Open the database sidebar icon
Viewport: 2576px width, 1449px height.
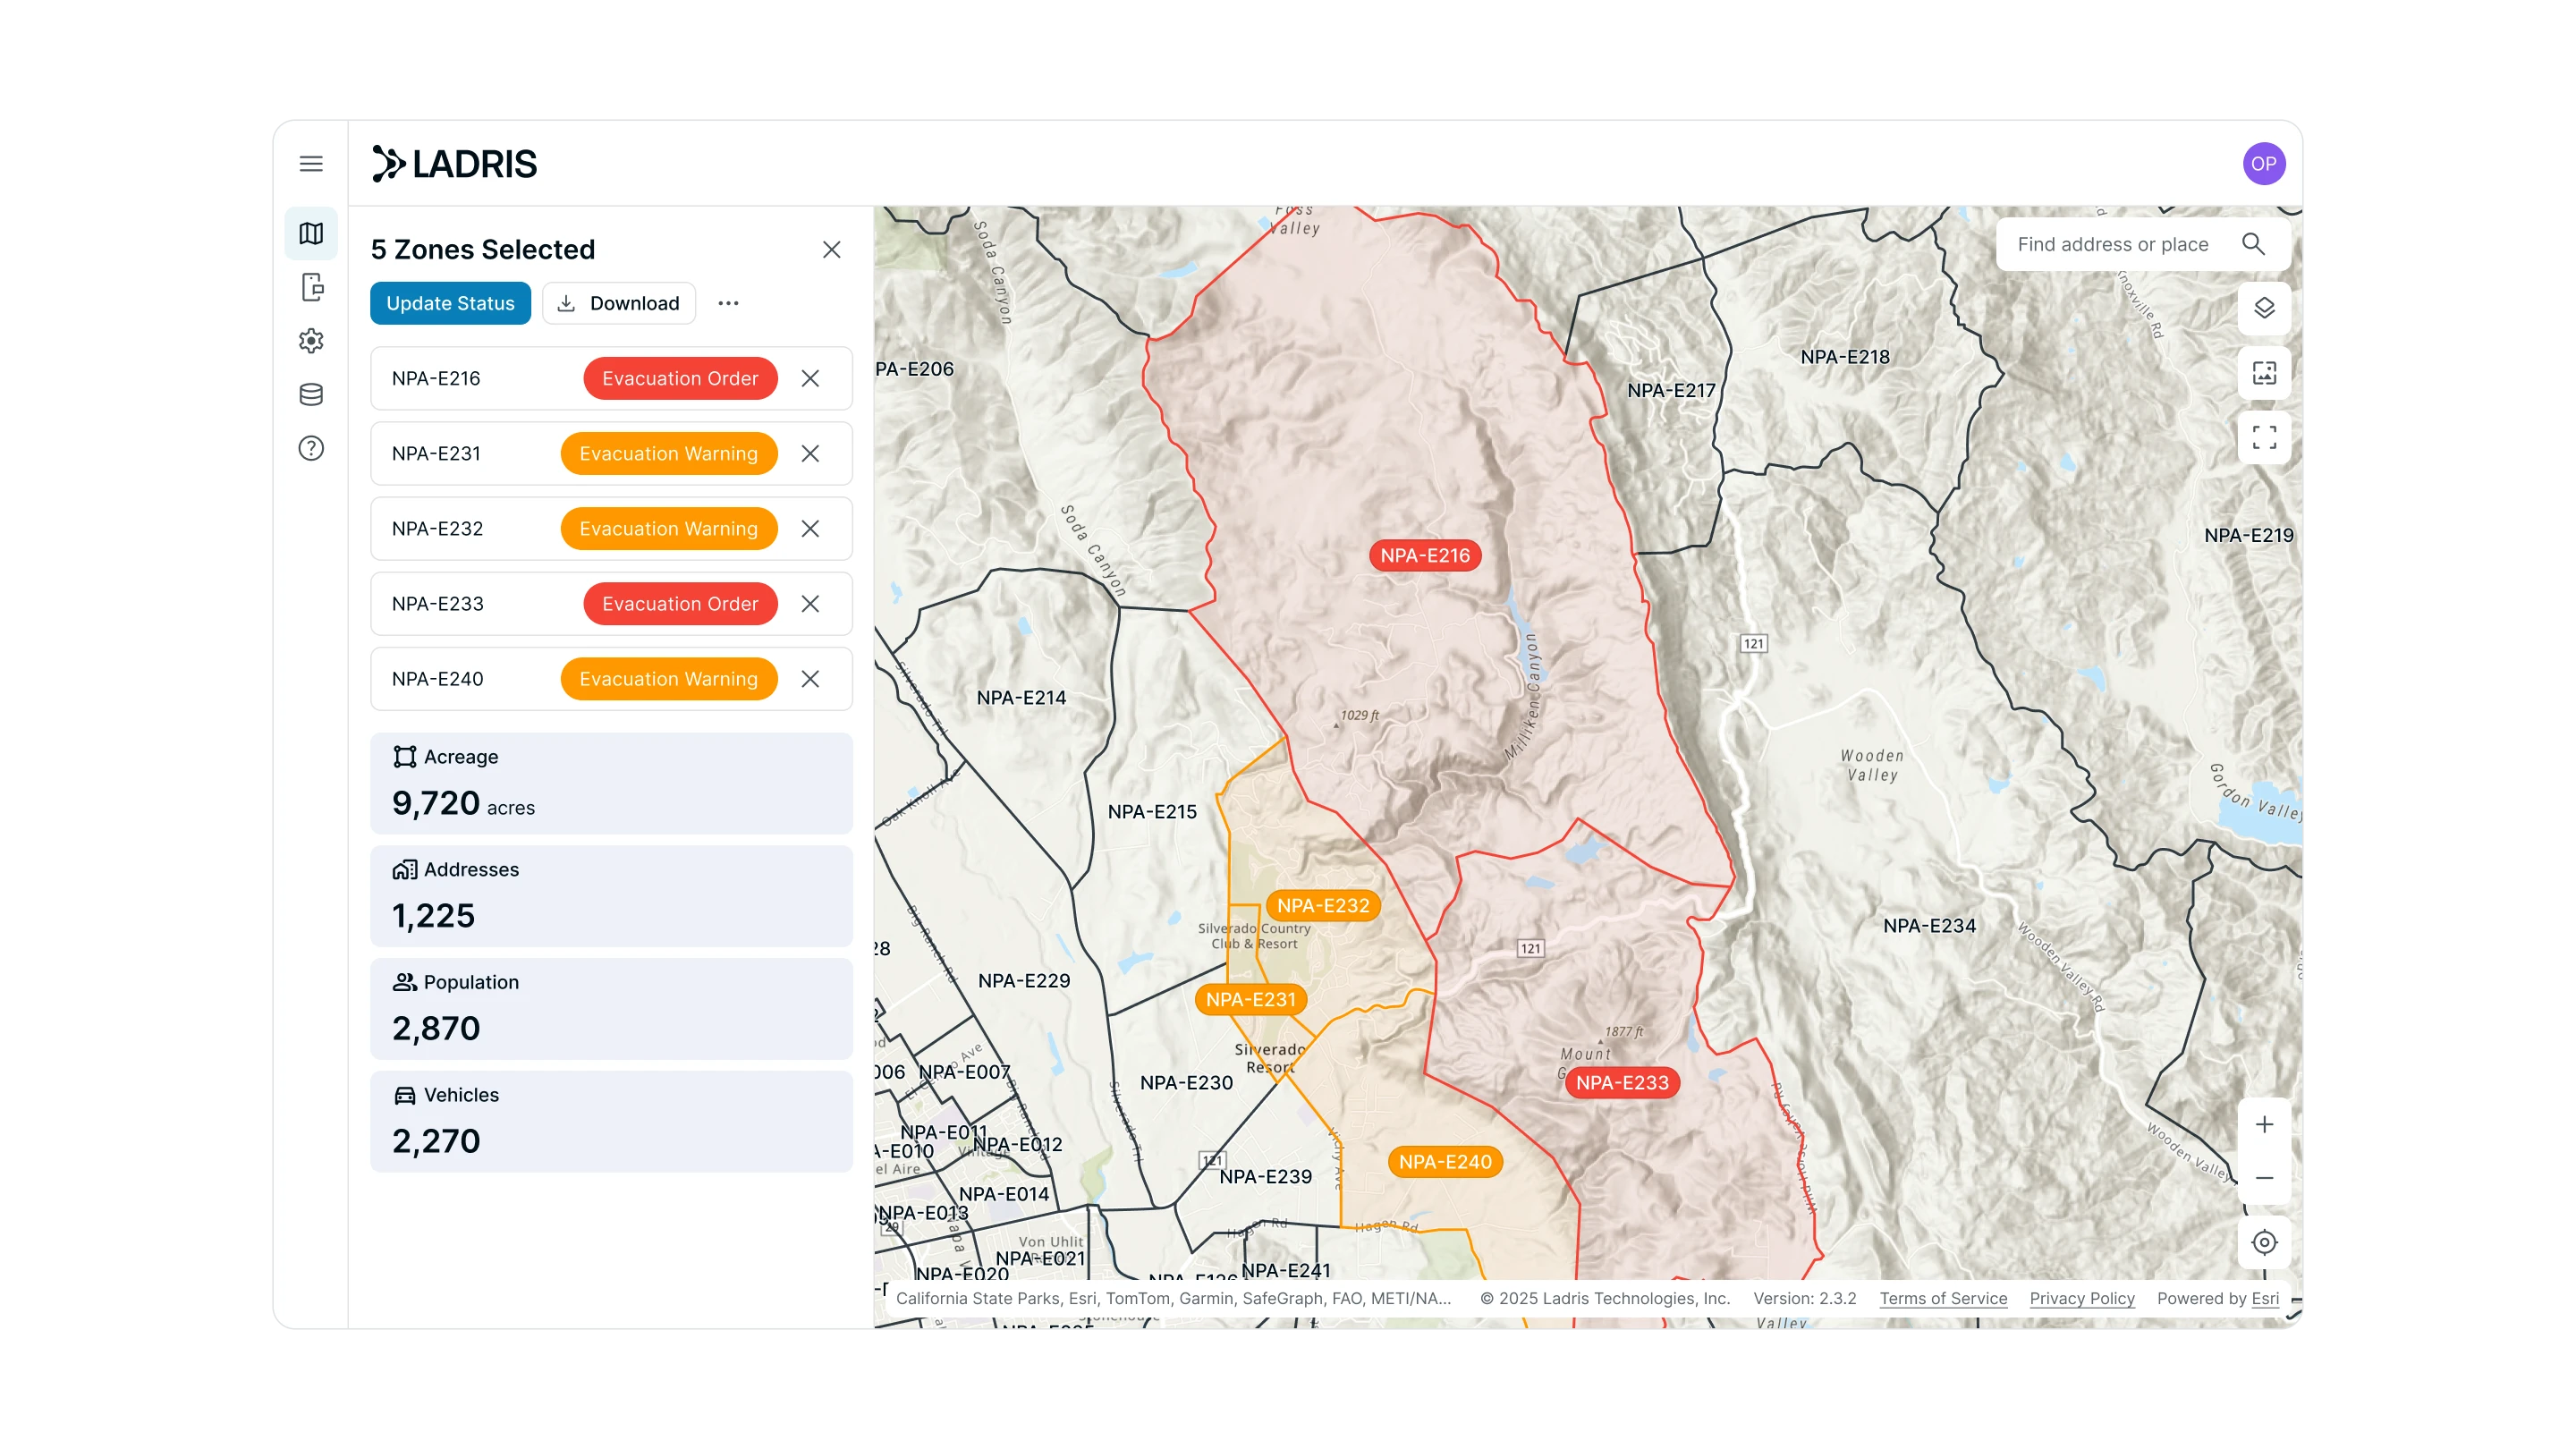311,394
